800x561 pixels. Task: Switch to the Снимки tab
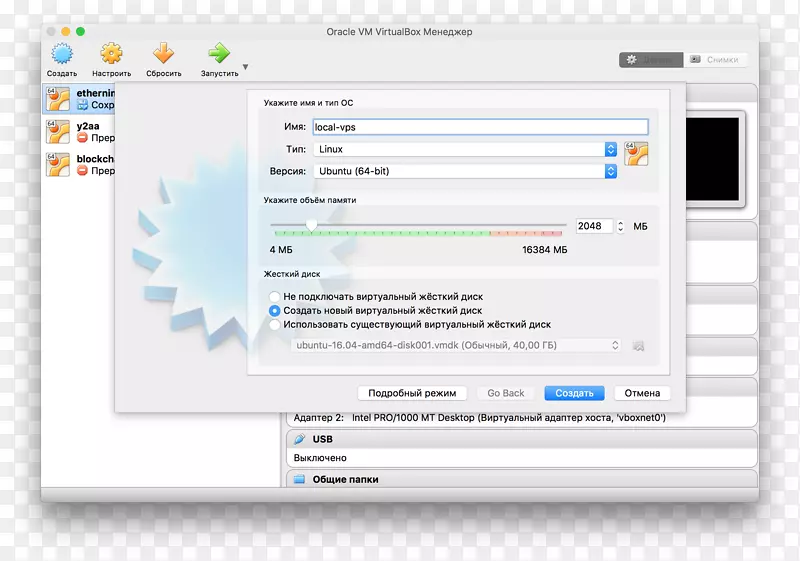715,60
